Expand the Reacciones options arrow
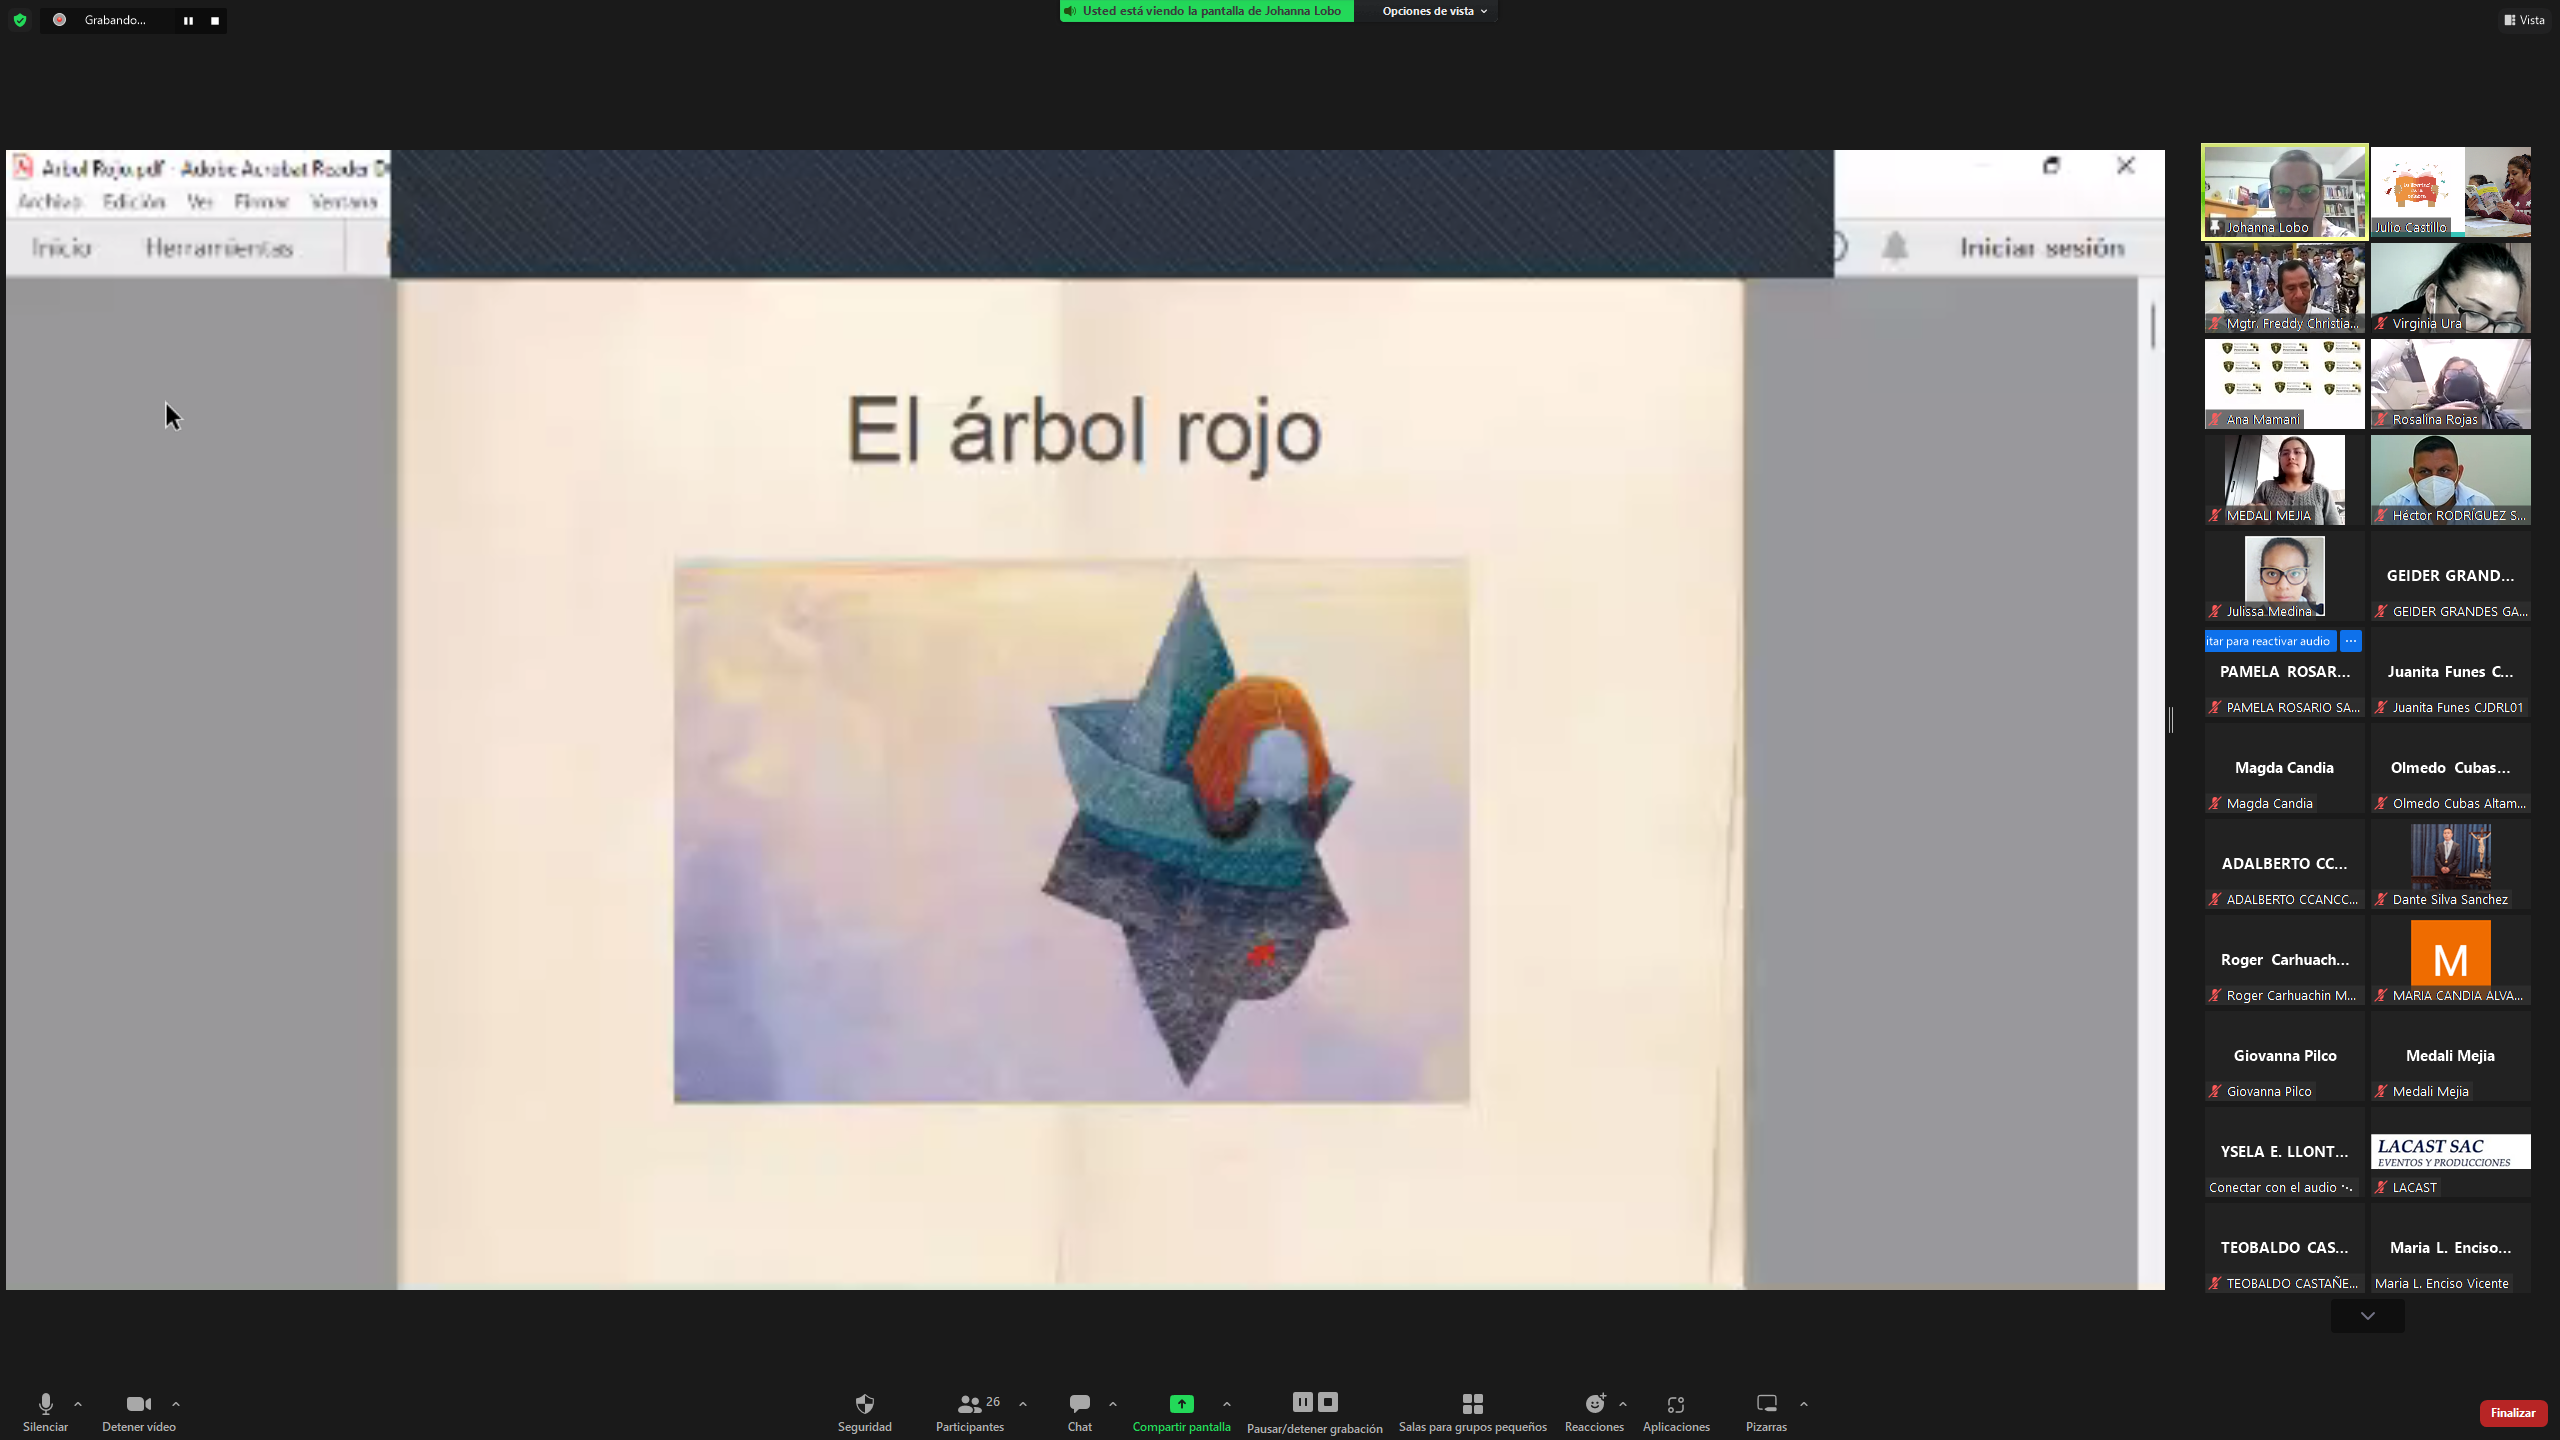Screen dimensions: 2560x1440 click(1623, 1404)
